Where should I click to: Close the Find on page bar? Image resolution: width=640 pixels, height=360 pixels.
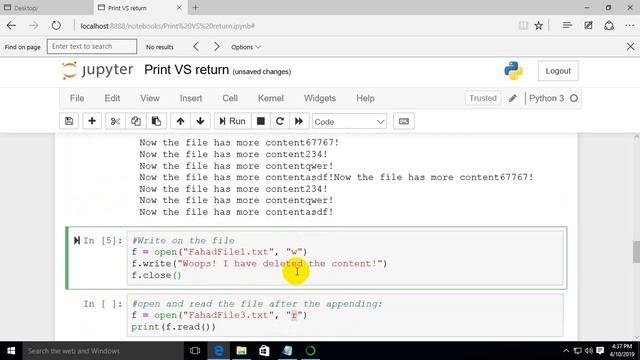630,47
